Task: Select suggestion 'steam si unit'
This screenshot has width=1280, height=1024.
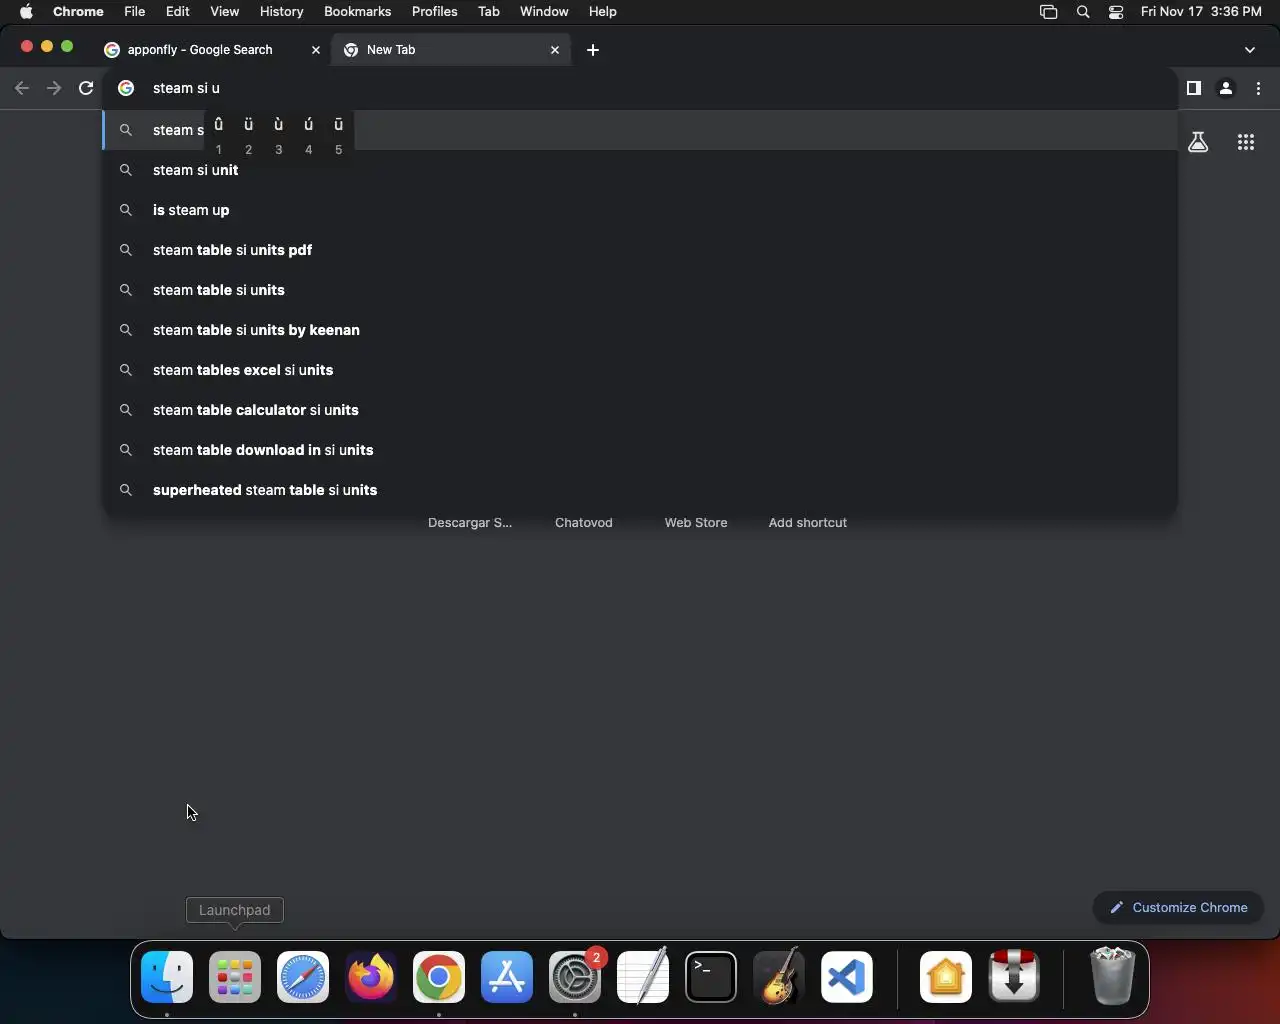Action: (640, 170)
